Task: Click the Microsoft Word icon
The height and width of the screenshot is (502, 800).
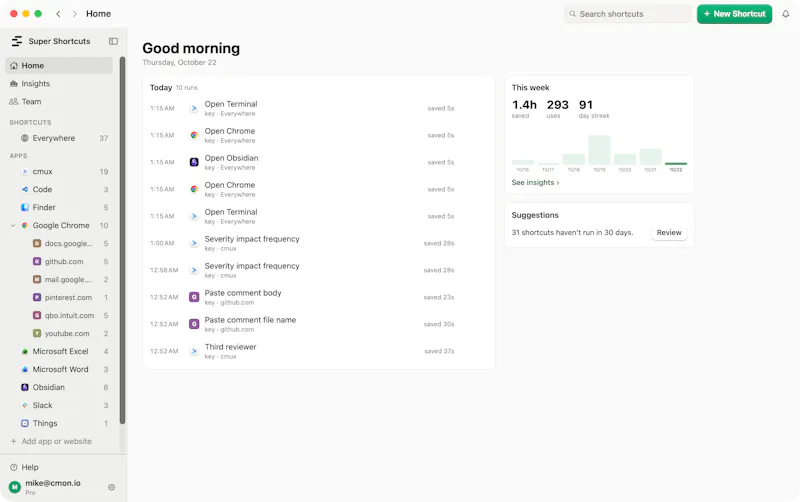Action: tap(24, 369)
